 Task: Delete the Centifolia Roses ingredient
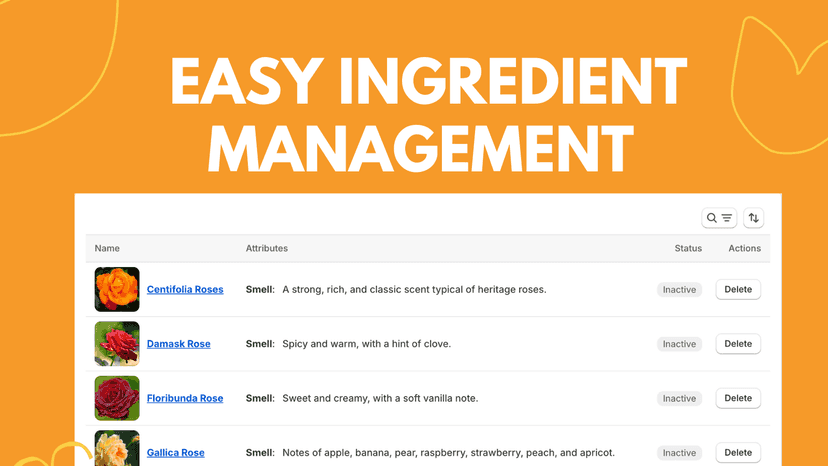pos(738,290)
